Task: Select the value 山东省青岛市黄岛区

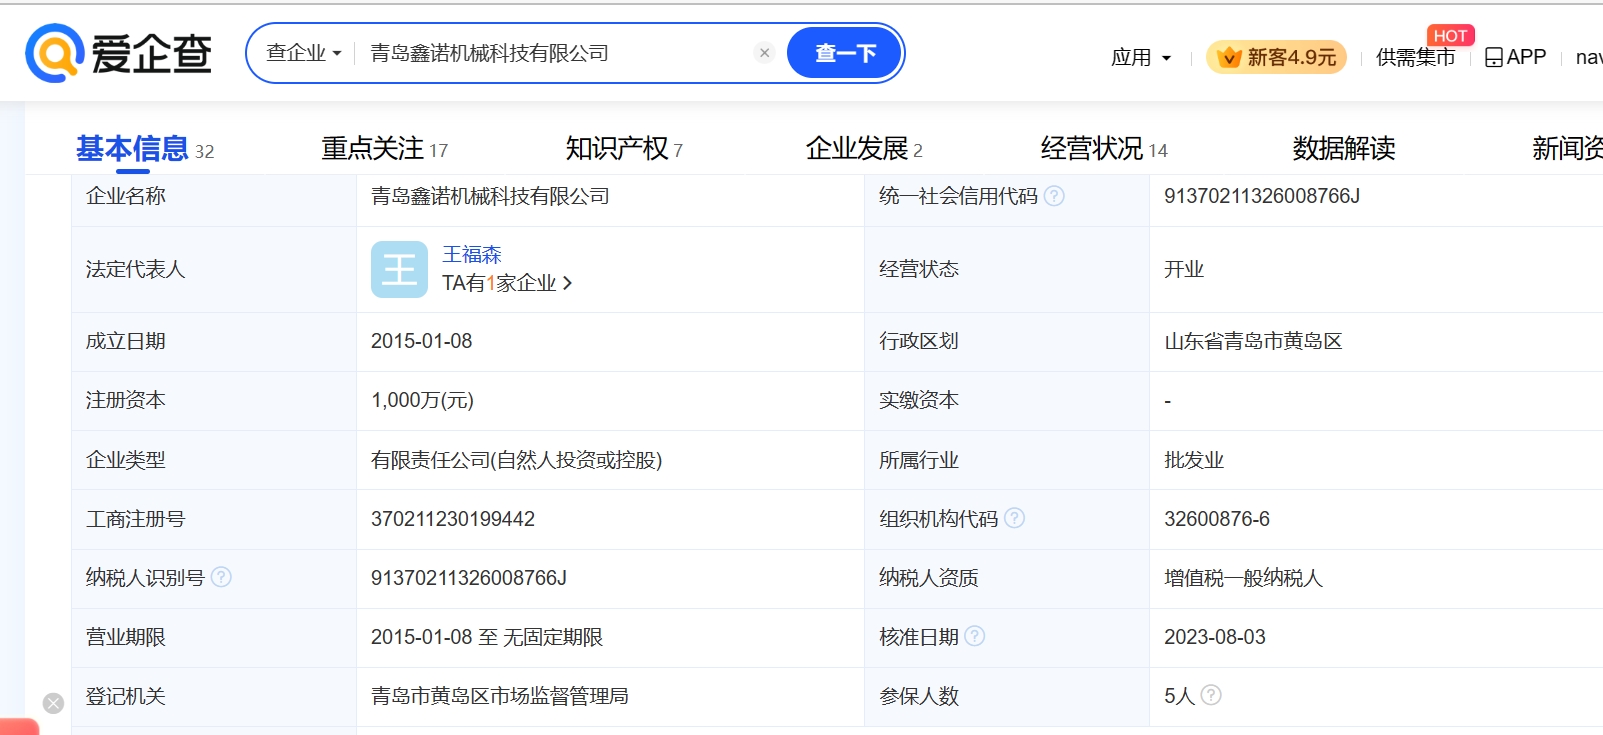Action: [x=1253, y=341]
